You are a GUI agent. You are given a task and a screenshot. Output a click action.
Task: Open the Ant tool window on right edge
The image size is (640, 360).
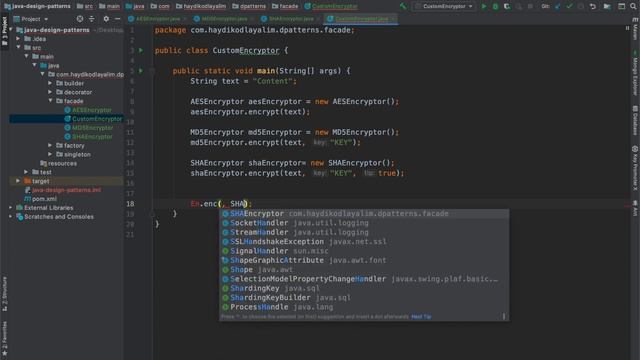pyautogui.click(x=635, y=209)
